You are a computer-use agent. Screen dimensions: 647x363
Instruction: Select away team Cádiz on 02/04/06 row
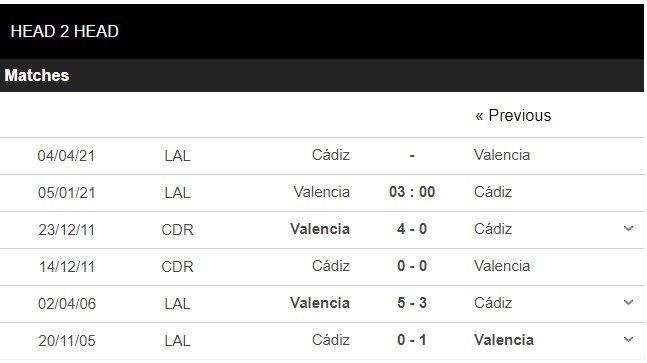tap(493, 303)
